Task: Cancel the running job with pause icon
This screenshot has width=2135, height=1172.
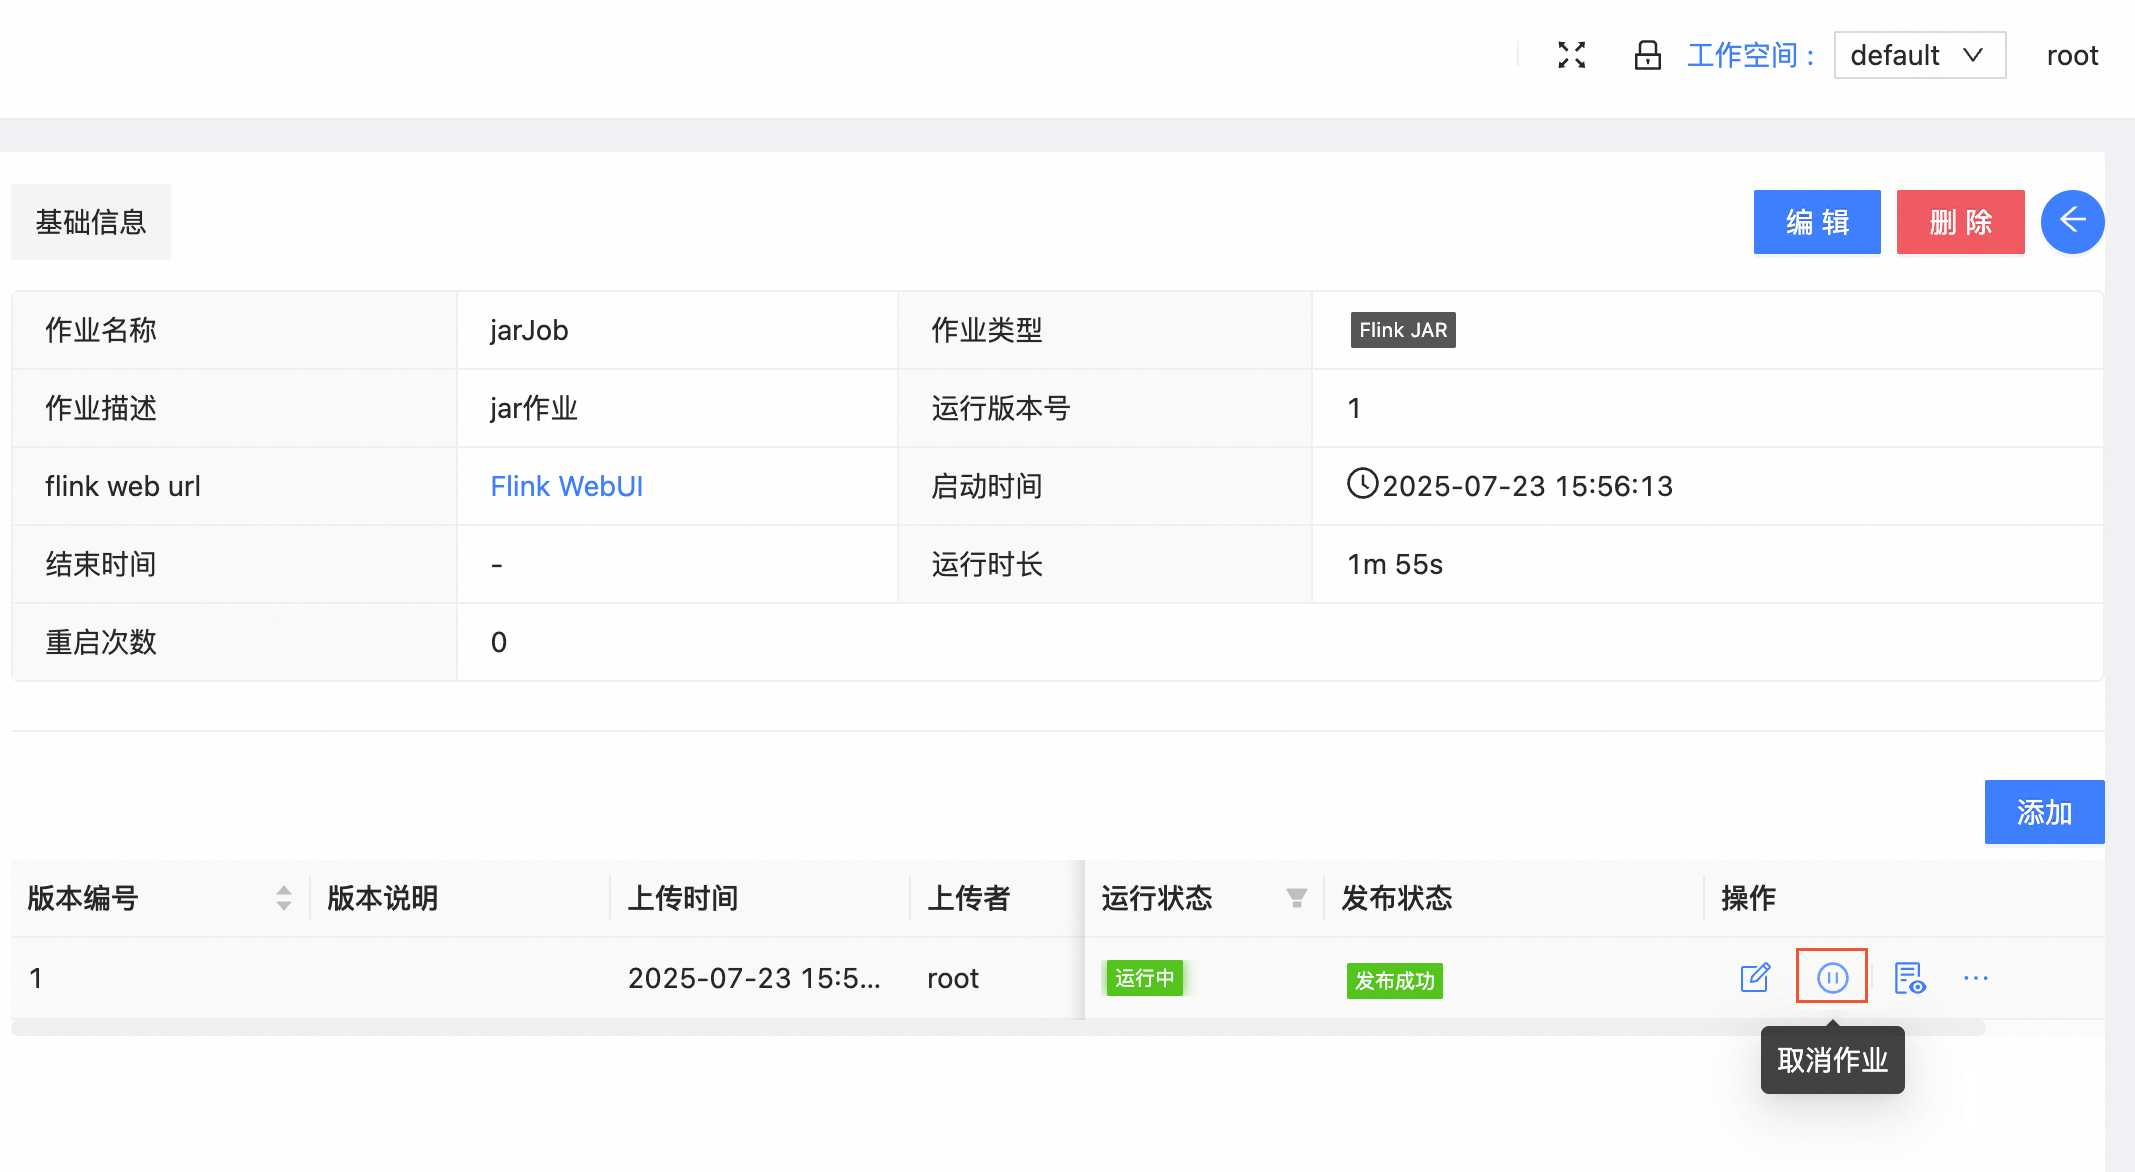Action: click(1832, 977)
